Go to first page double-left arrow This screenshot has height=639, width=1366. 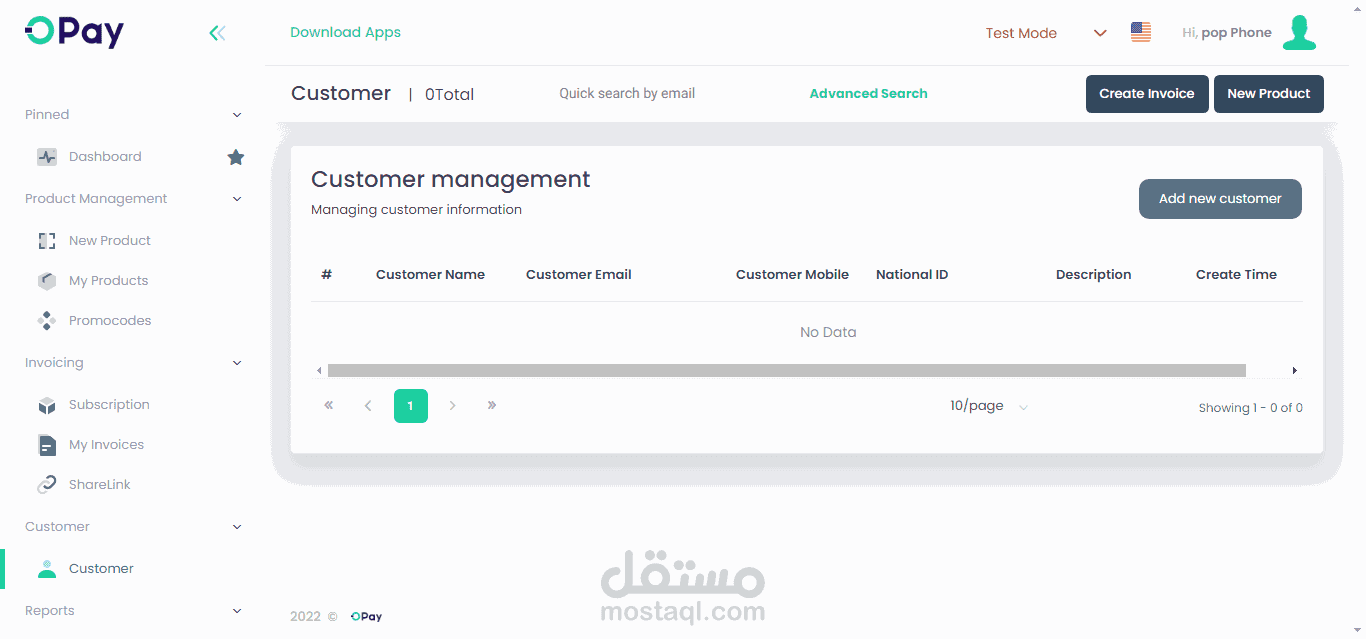click(x=328, y=406)
